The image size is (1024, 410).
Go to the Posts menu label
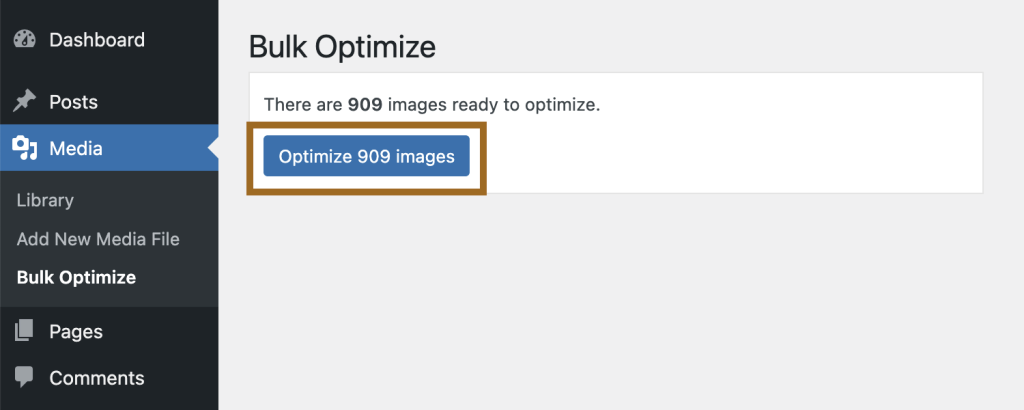73,102
